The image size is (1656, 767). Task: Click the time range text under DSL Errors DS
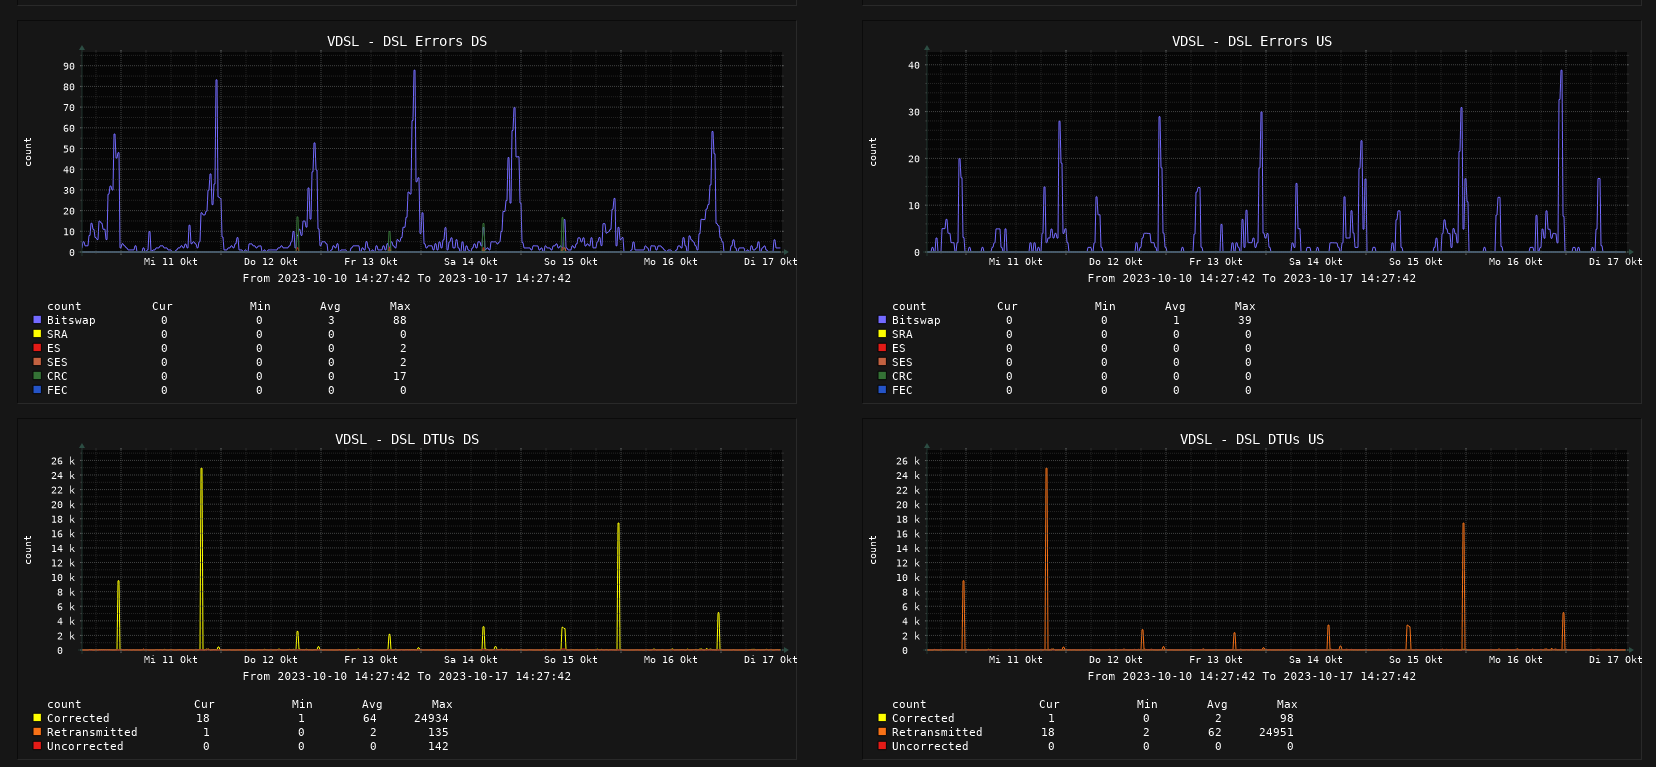pos(407,278)
